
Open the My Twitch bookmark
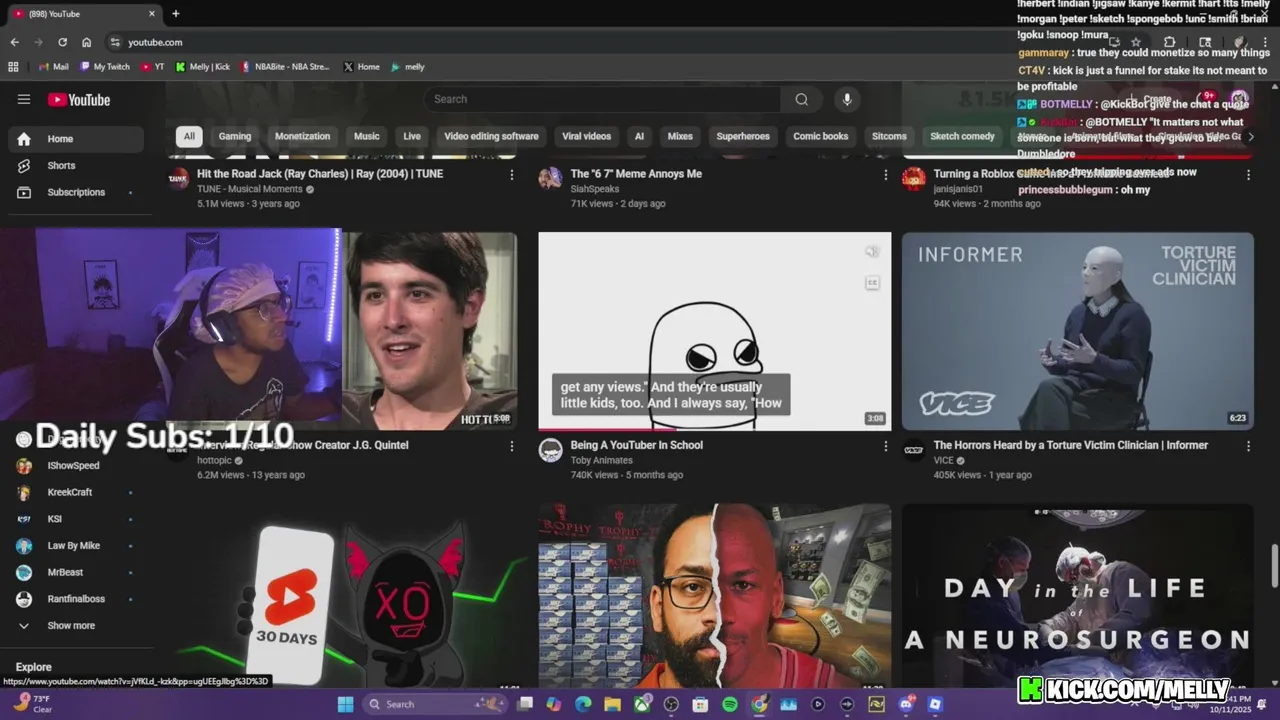click(105, 67)
